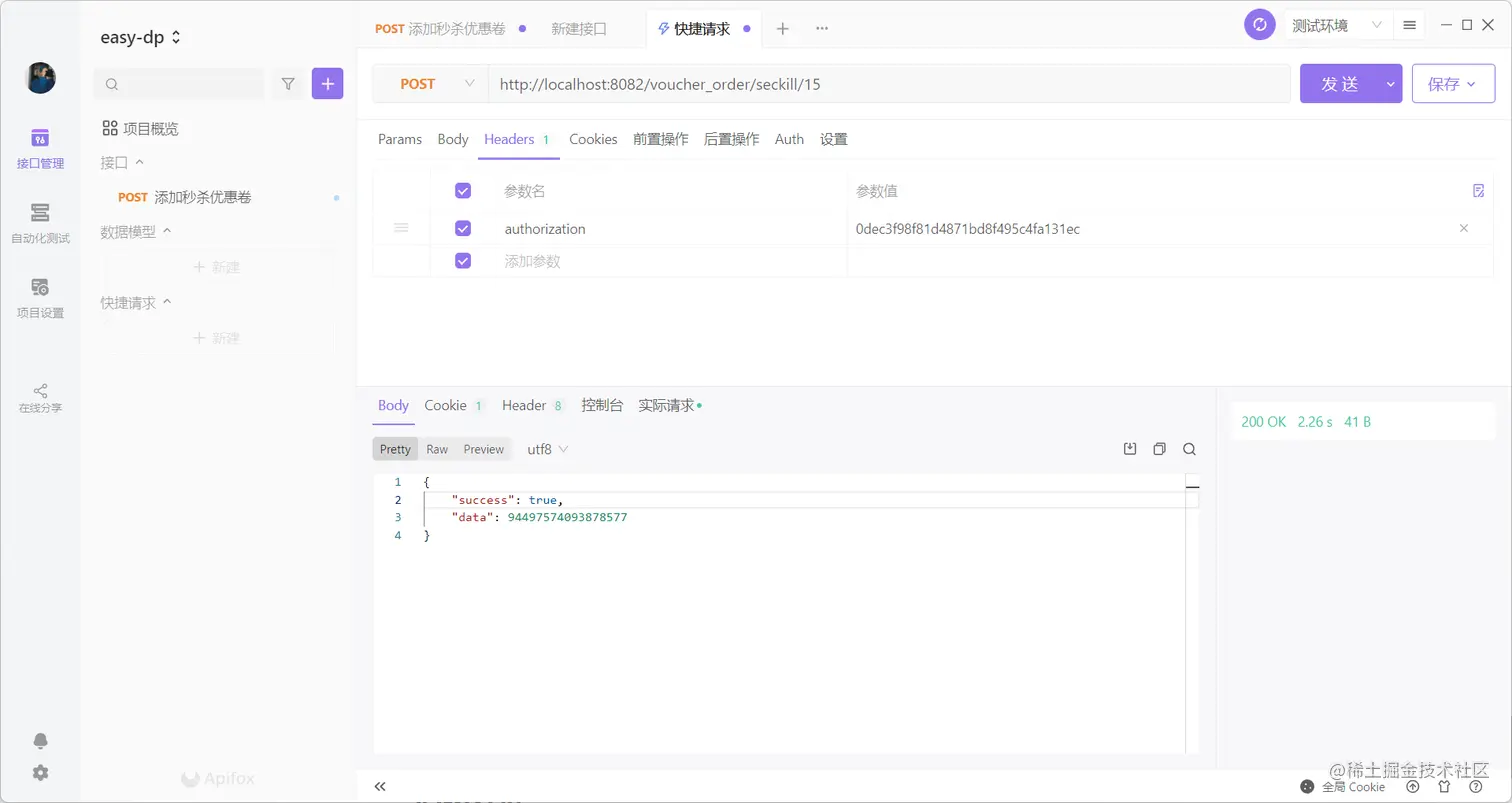The height and width of the screenshot is (803, 1512).
Task: Click the user avatar
Action: (40, 78)
